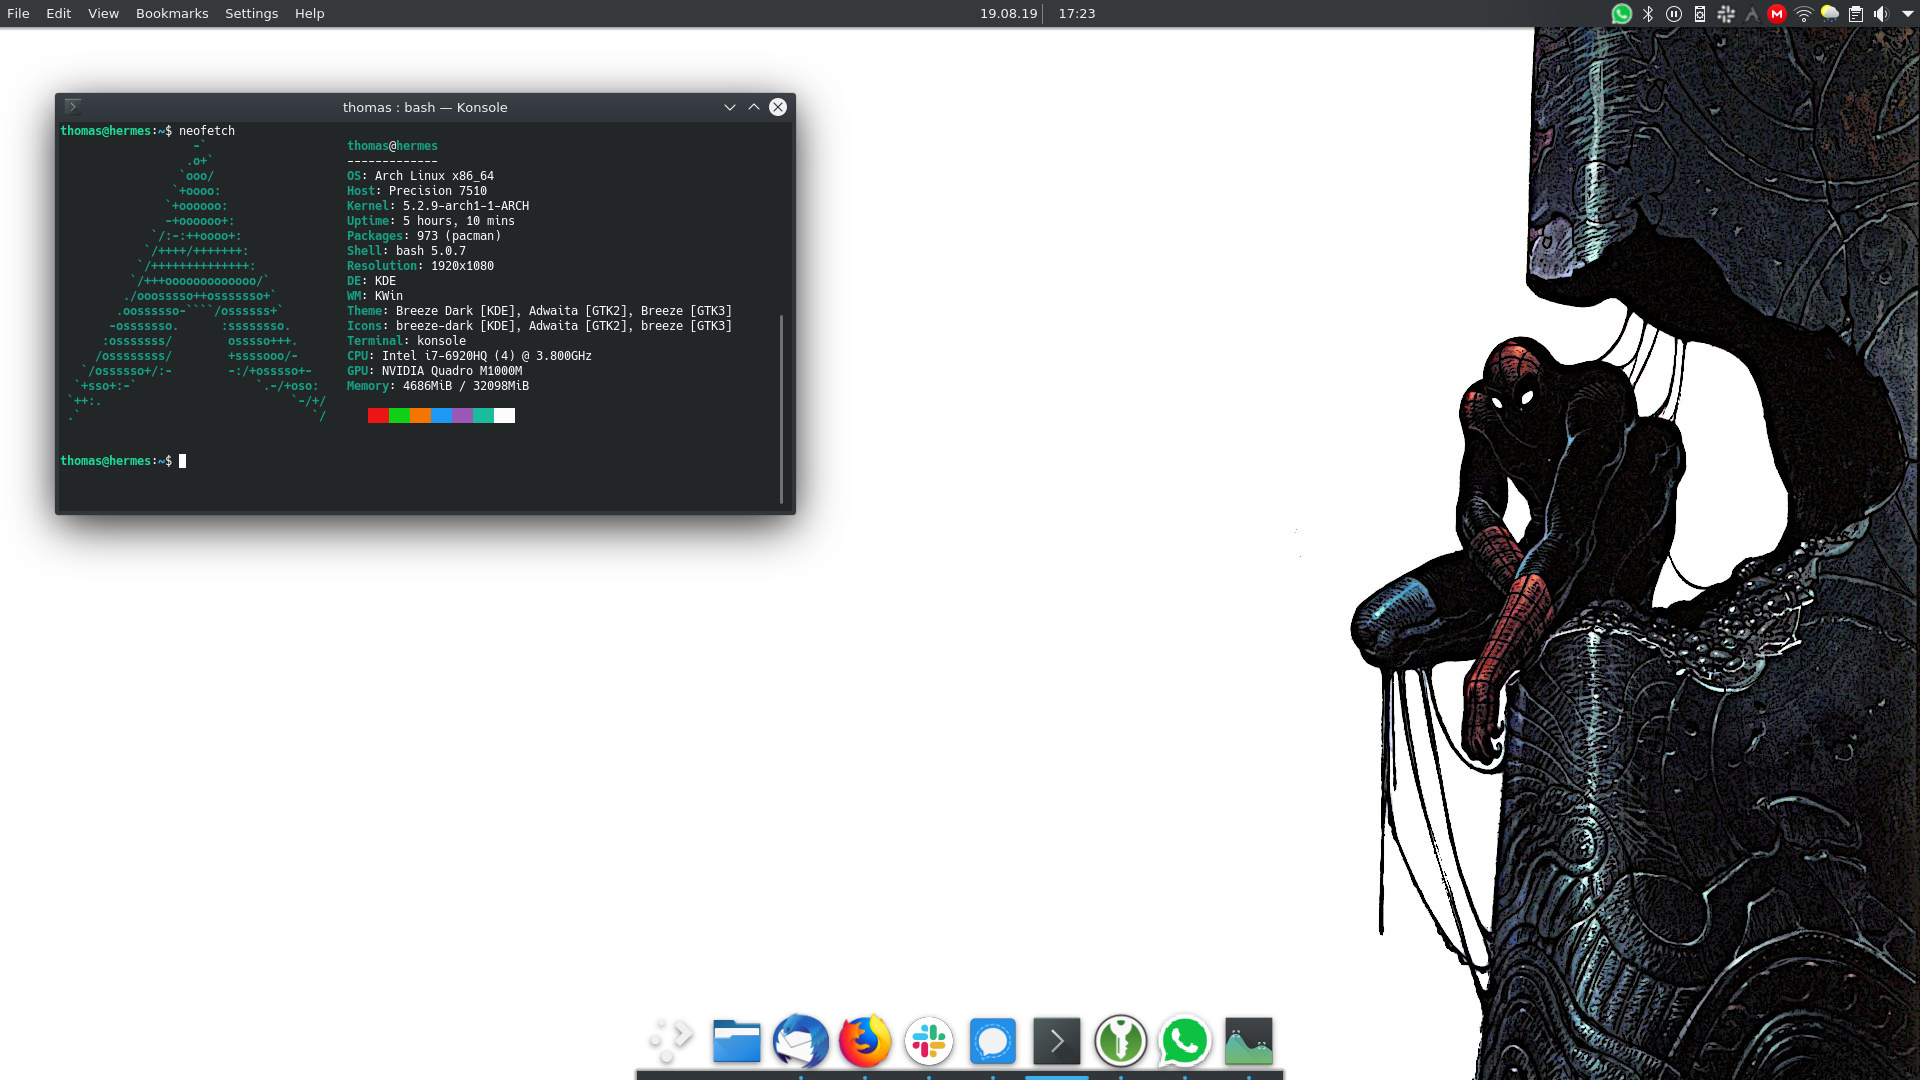Click 'Resolution: 1920x1080' line
1920x1080 pixels.
coord(420,266)
